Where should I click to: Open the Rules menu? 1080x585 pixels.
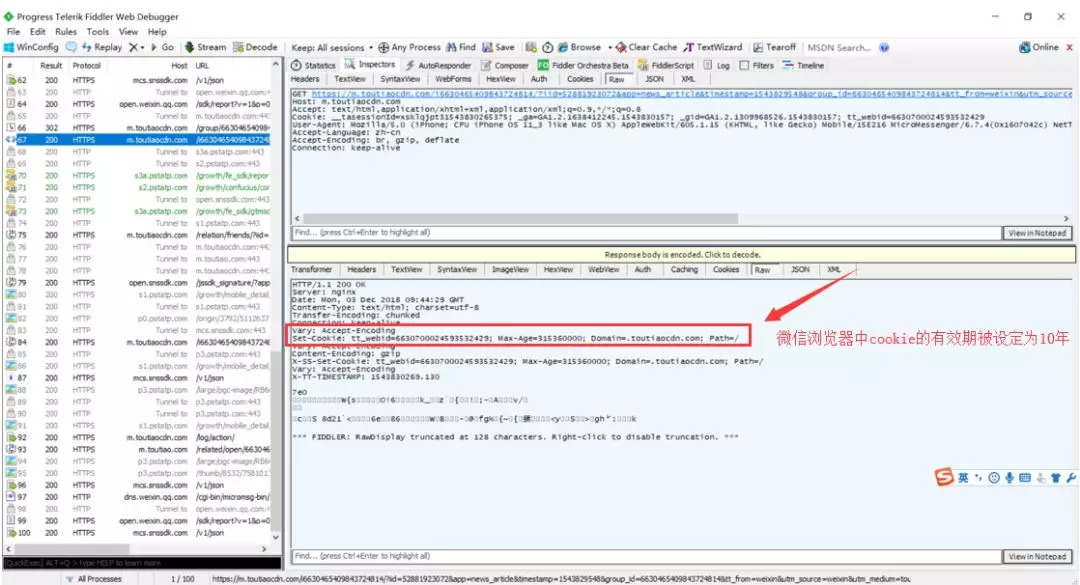point(66,32)
